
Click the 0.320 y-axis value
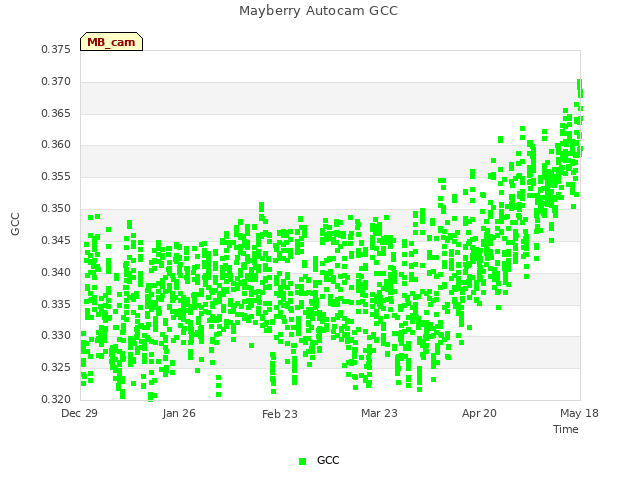click(56, 399)
